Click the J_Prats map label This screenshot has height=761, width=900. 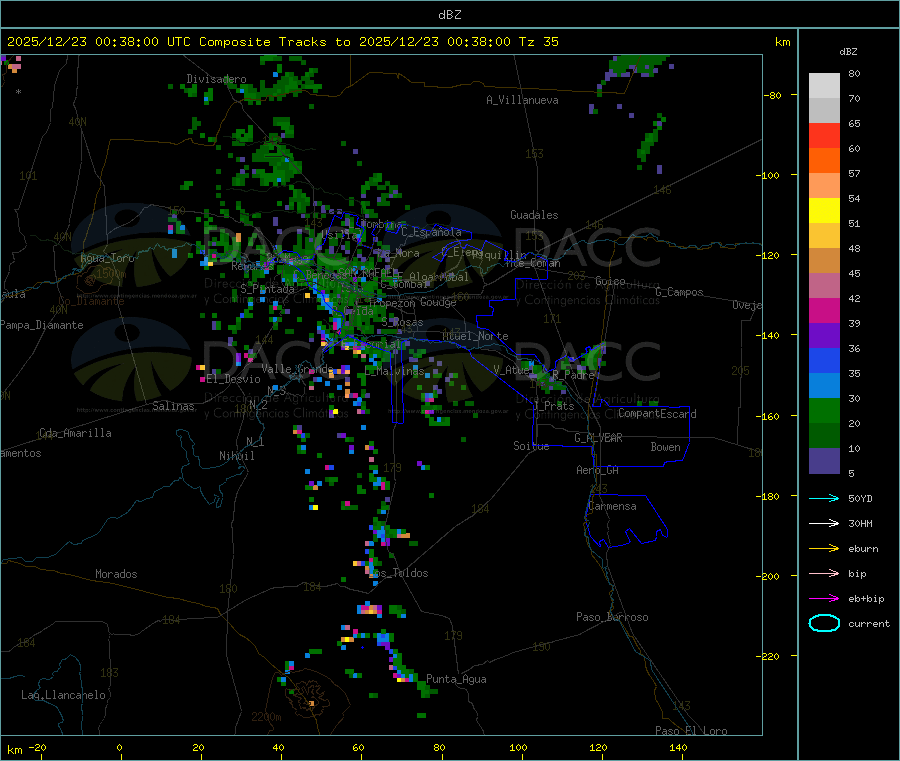click(553, 406)
